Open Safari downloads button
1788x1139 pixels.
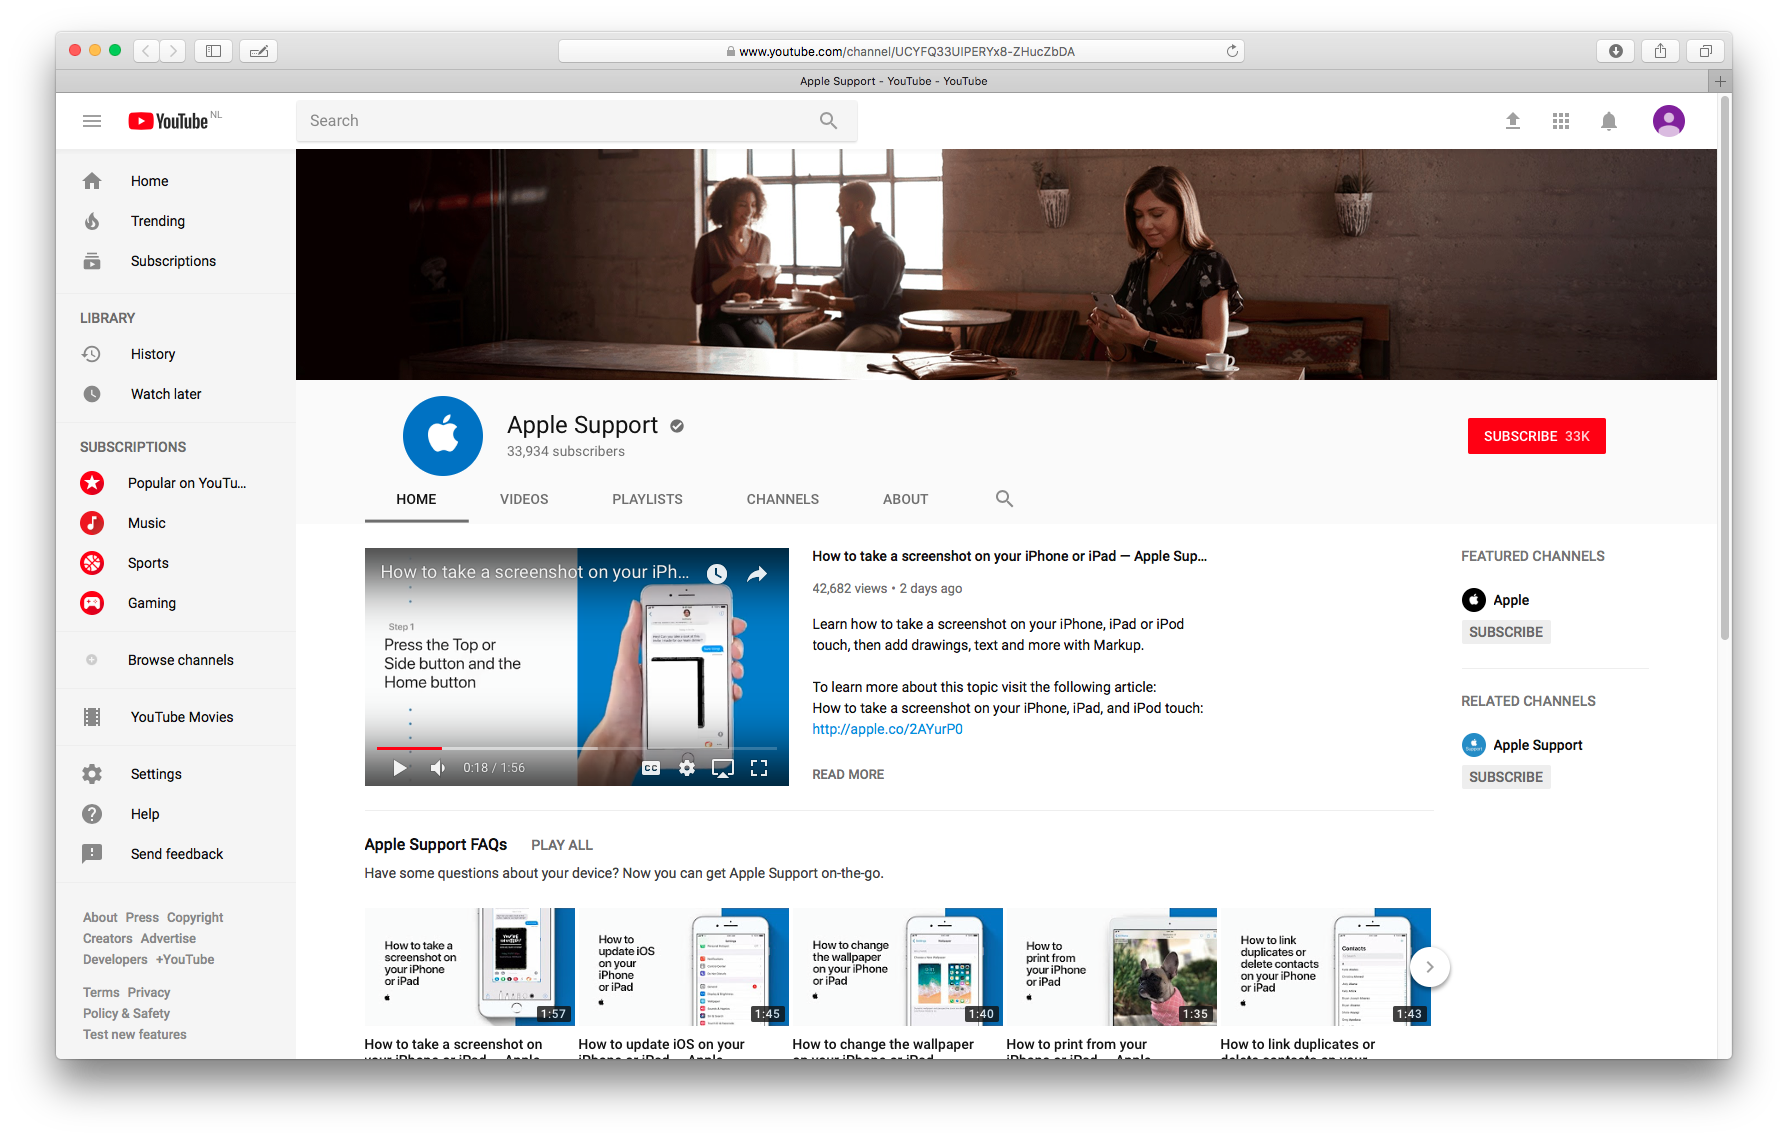tap(1615, 51)
